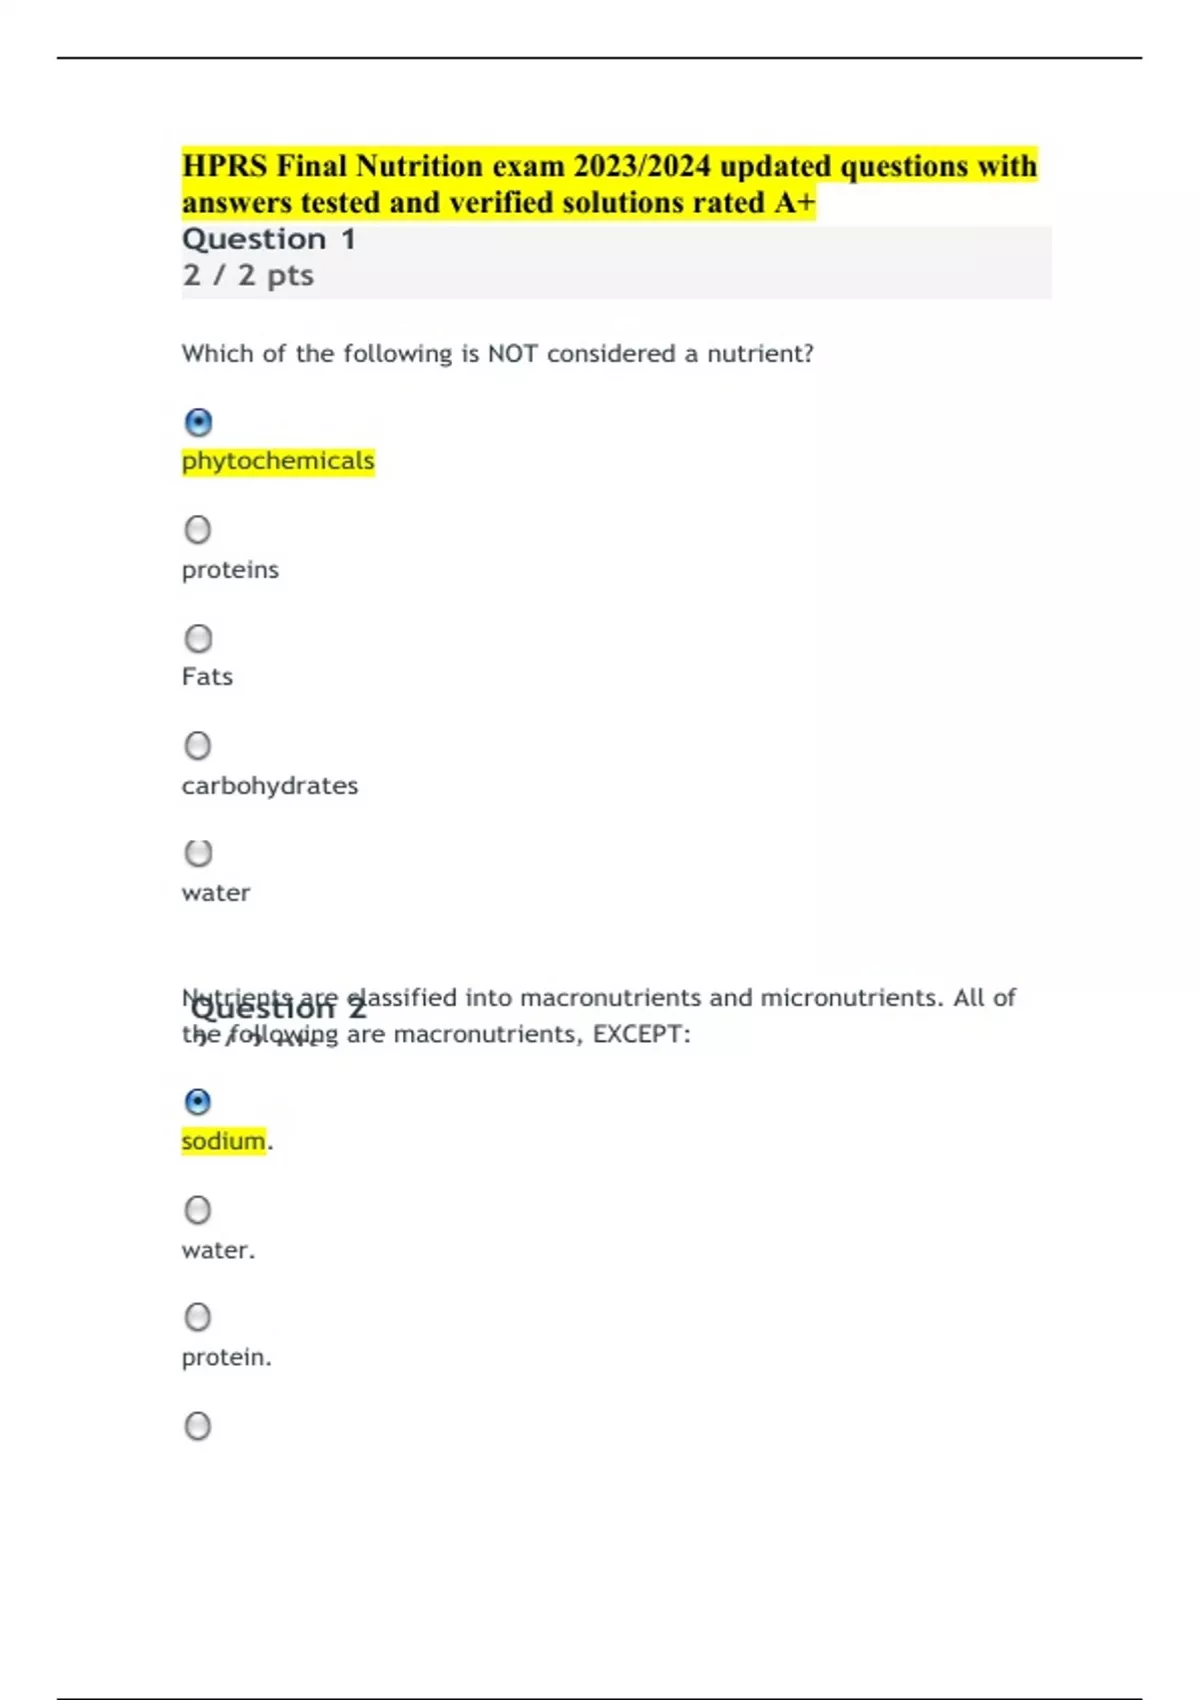Click the Question 1 heading
Viewport: 1200px width, 1700px height.
(270, 239)
